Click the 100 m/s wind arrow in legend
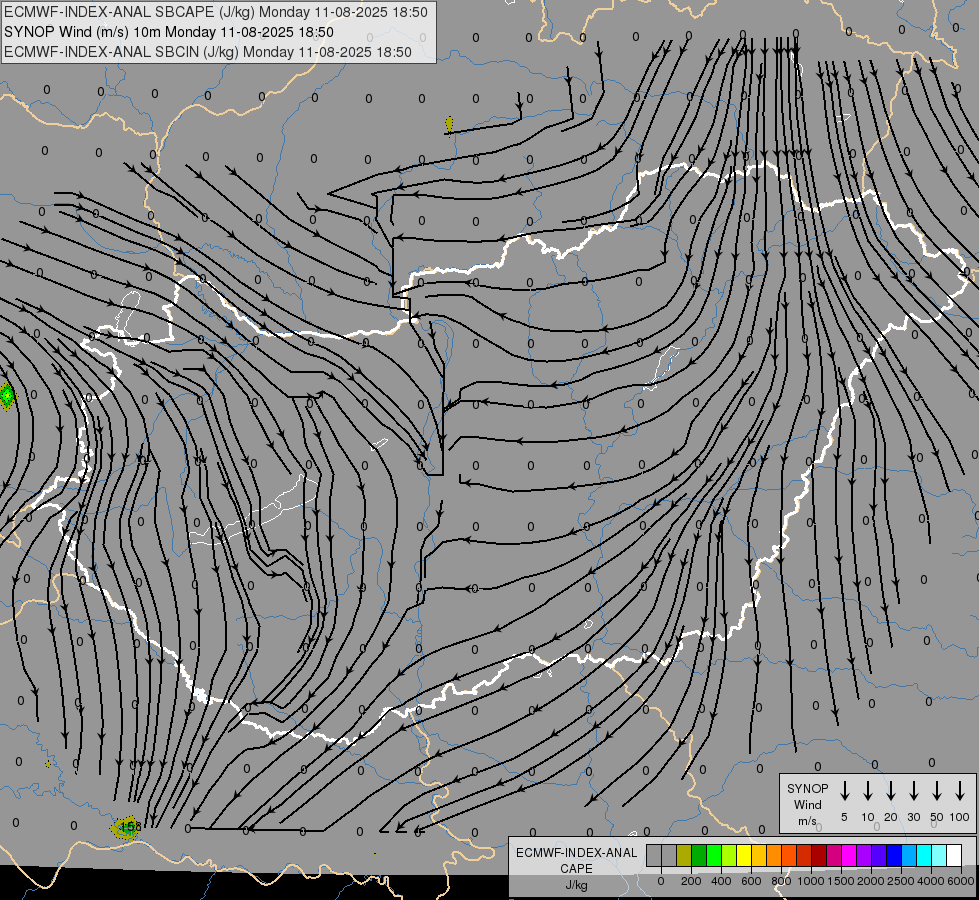 tap(960, 791)
